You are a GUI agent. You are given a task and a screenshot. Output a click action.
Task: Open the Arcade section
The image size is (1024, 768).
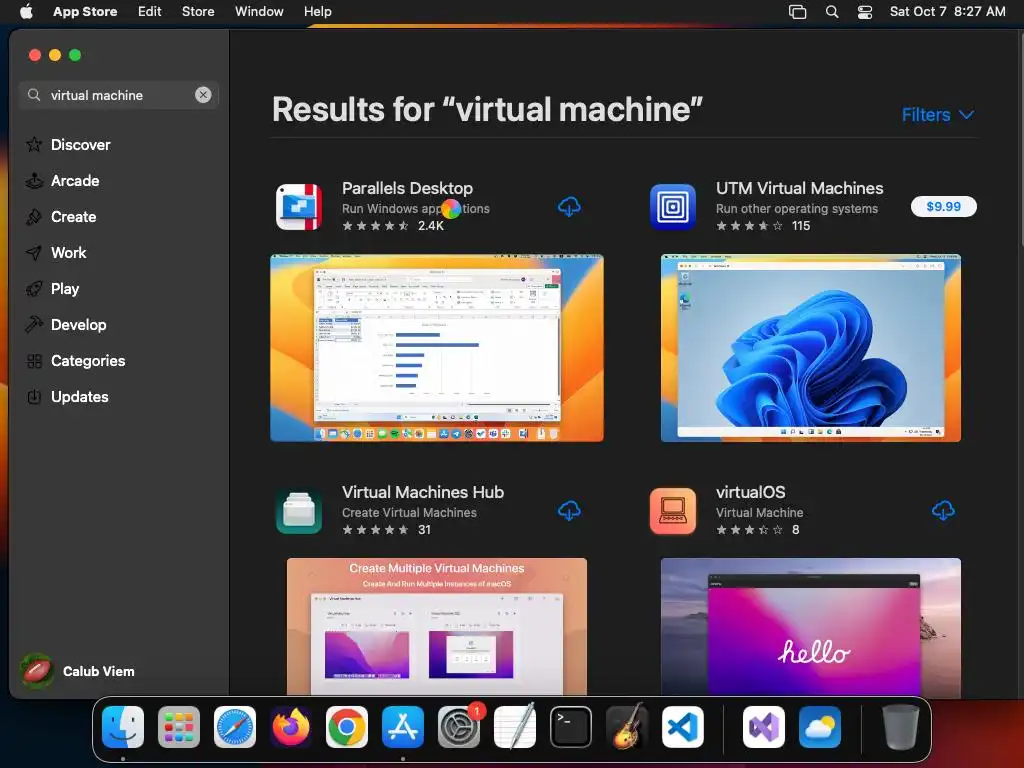[x=63, y=181]
